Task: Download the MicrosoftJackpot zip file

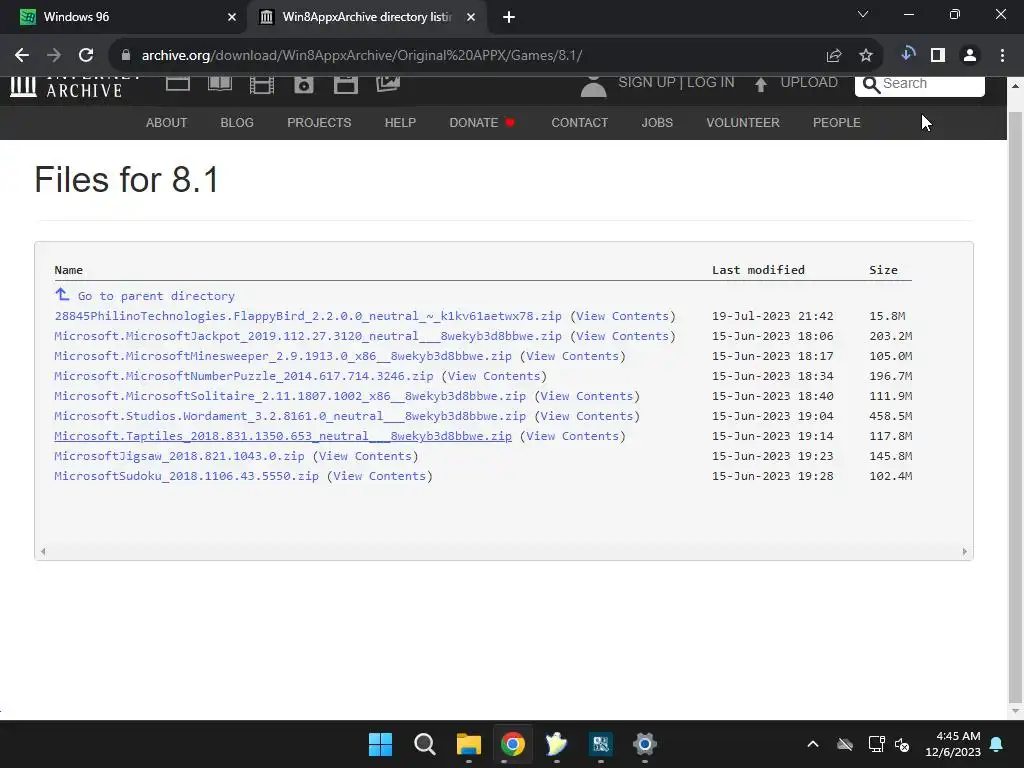Action: click(308, 336)
